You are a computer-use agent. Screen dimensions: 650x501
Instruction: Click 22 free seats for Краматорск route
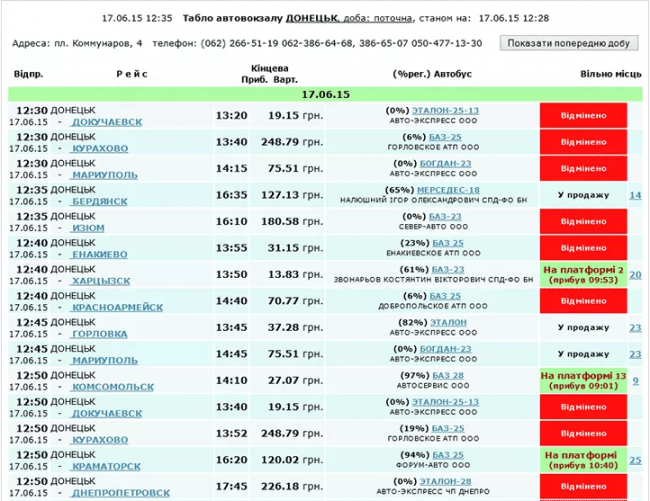[635, 460]
